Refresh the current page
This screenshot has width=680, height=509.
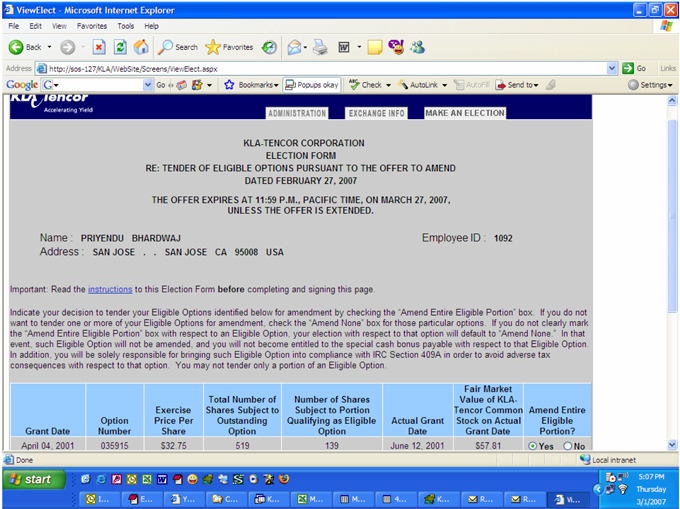coord(120,47)
